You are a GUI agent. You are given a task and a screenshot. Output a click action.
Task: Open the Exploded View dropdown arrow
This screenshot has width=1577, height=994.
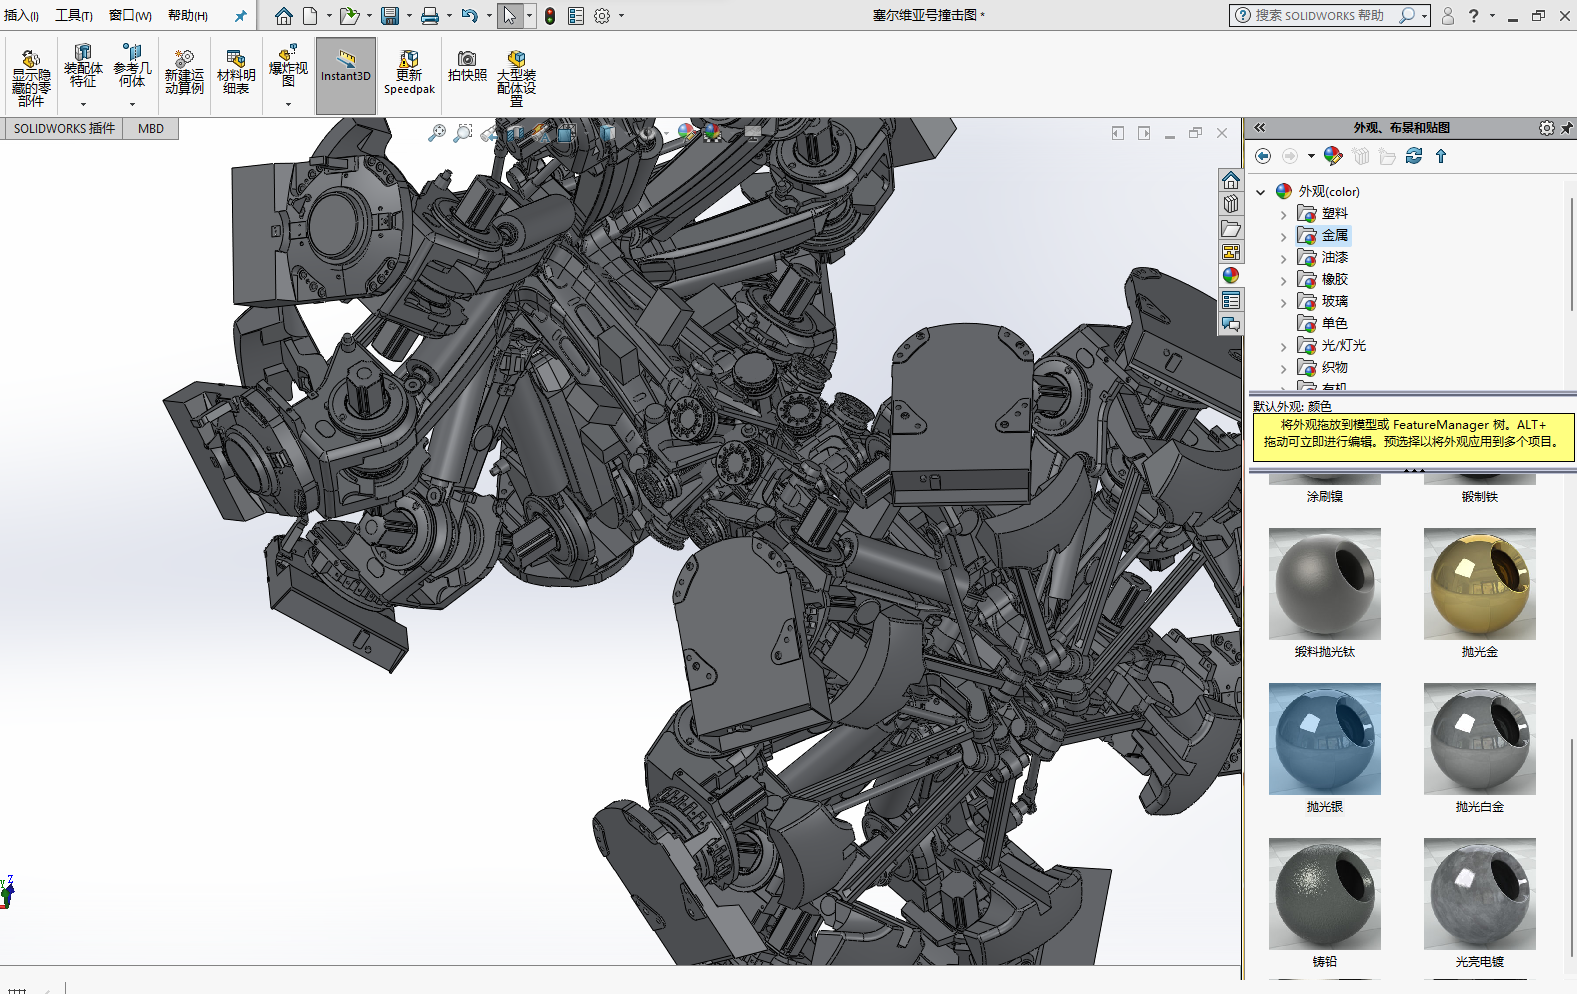point(288,104)
